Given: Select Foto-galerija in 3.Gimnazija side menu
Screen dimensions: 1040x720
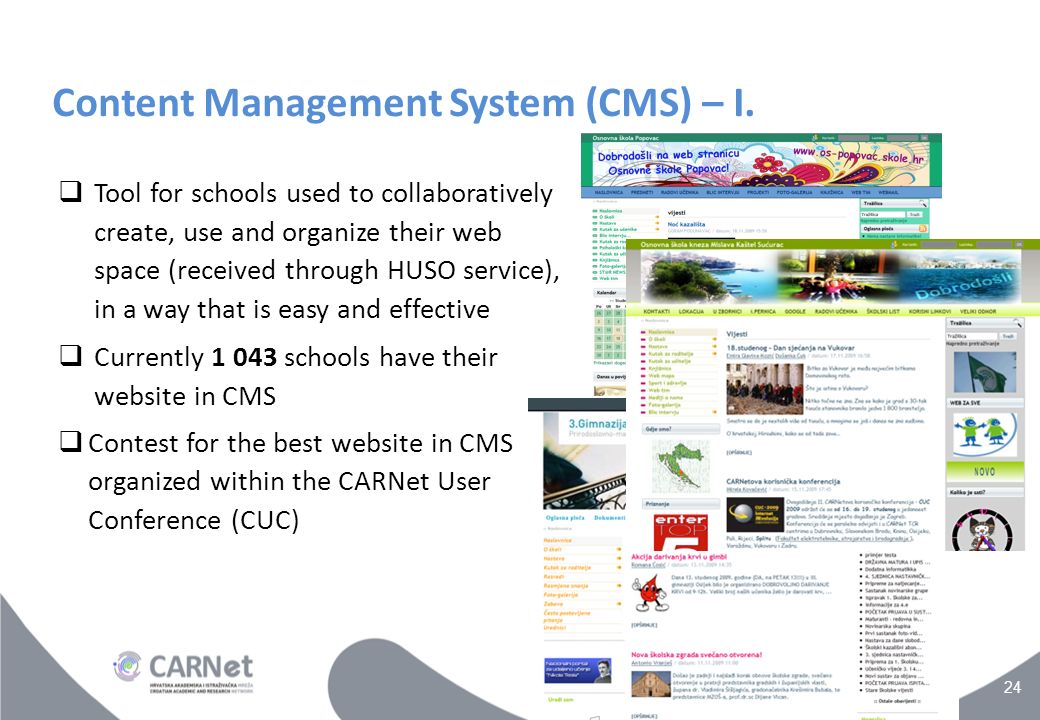Looking at the screenshot, I should 561,595.
